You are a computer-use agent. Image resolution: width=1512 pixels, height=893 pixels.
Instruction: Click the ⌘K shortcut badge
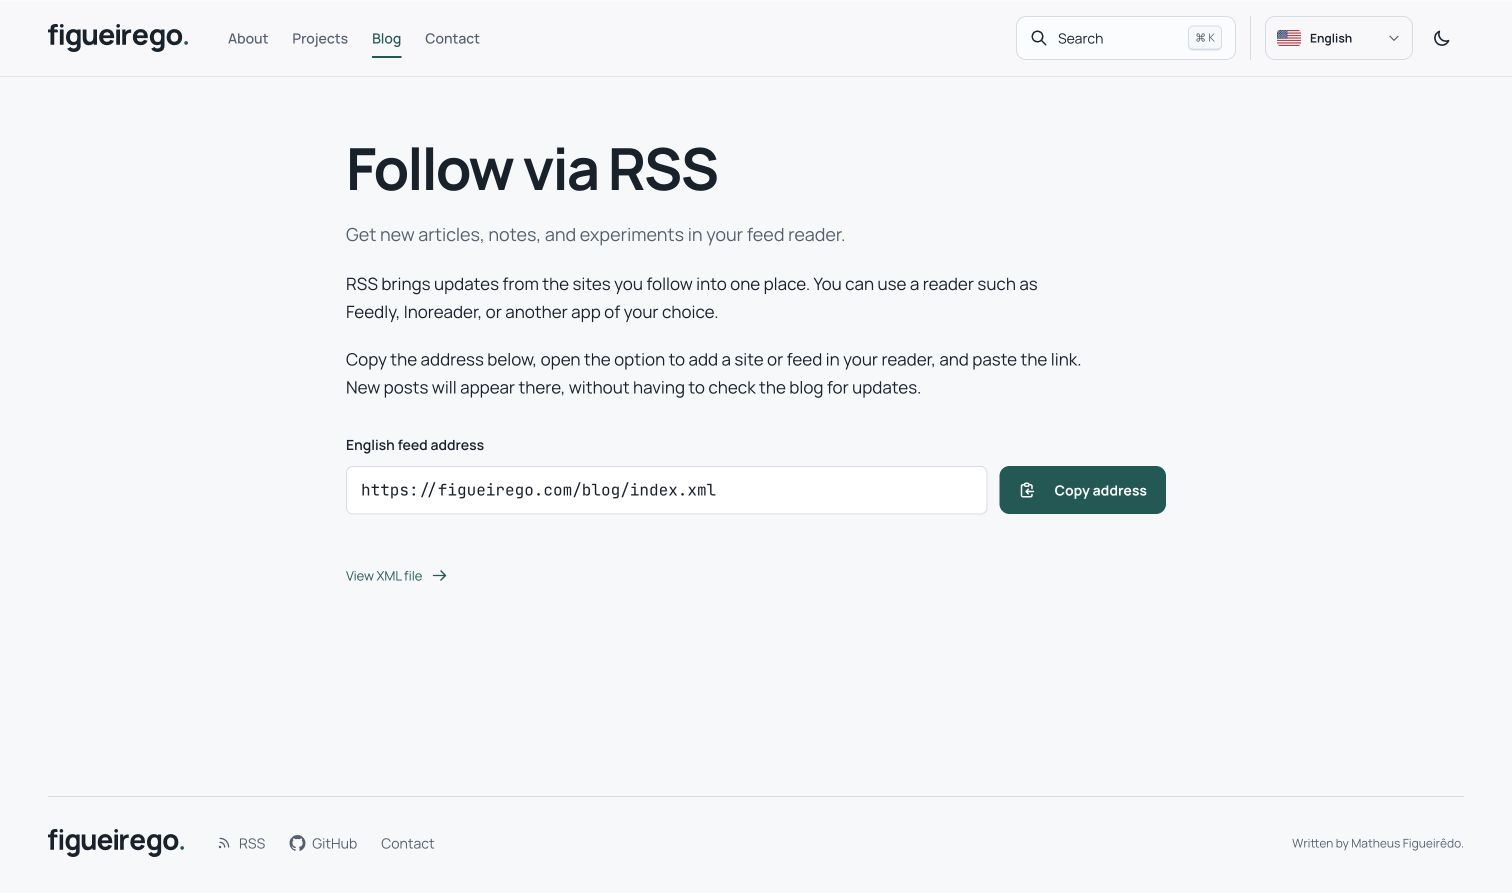click(1205, 38)
